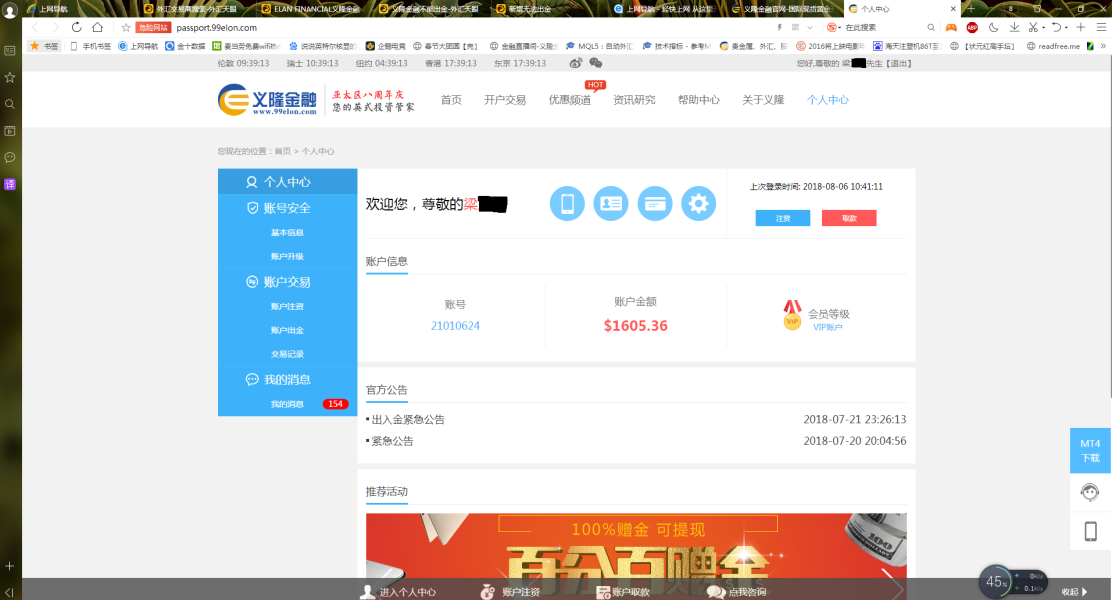Viewport: 1112px width, 600px height.
Task: Click the customer service headset icon
Action: [x=1090, y=492]
